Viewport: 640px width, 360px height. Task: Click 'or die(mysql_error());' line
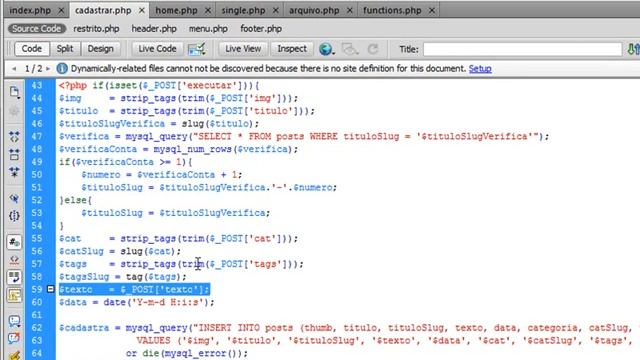[x=187, y=353]
